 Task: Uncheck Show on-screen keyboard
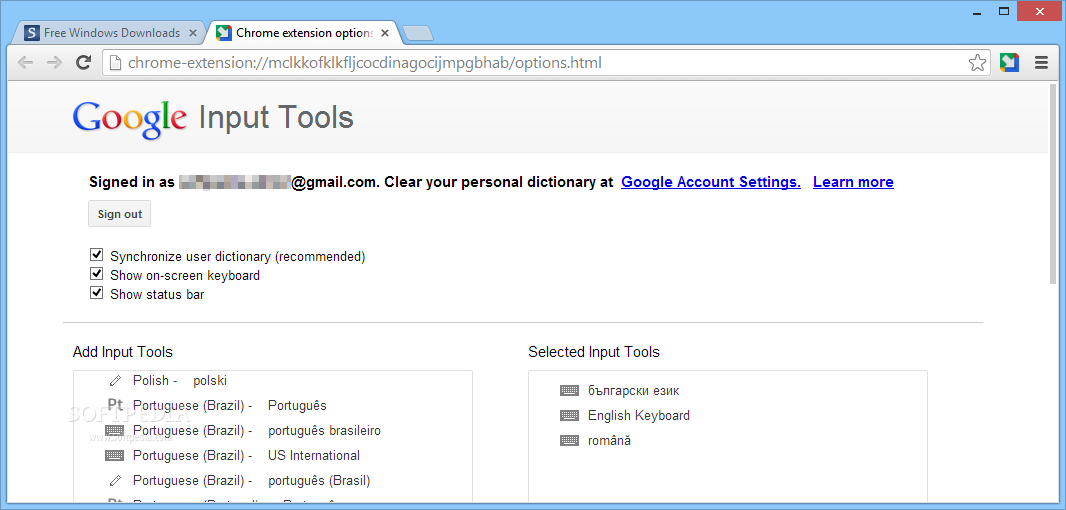tap(97, 275)
